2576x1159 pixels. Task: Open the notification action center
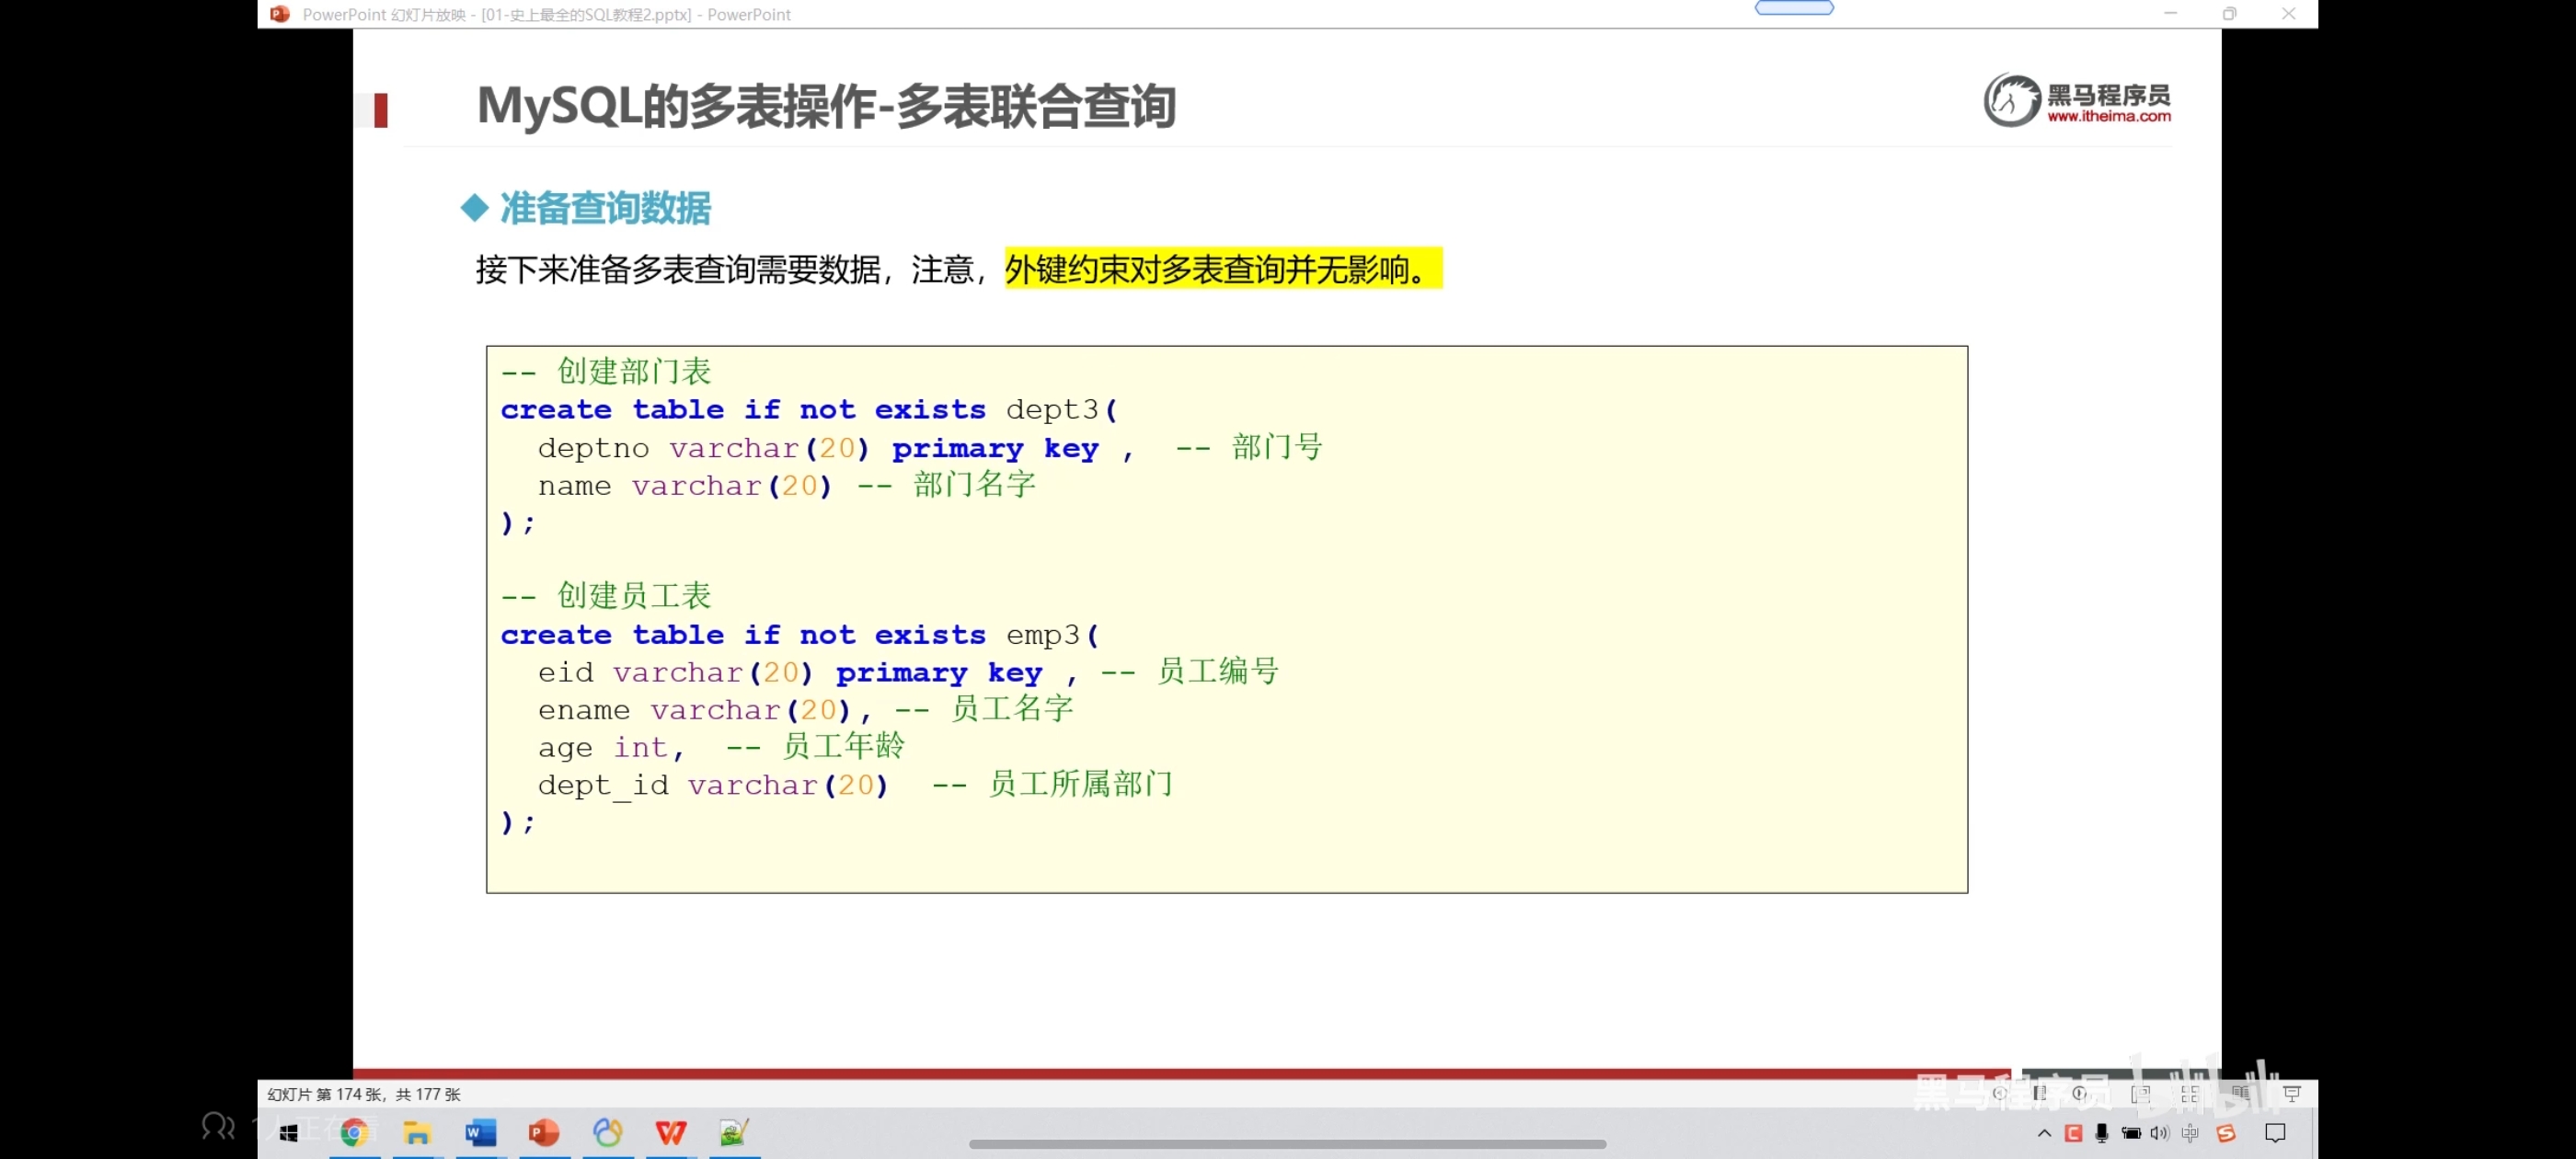[x=2275, y=1133]
